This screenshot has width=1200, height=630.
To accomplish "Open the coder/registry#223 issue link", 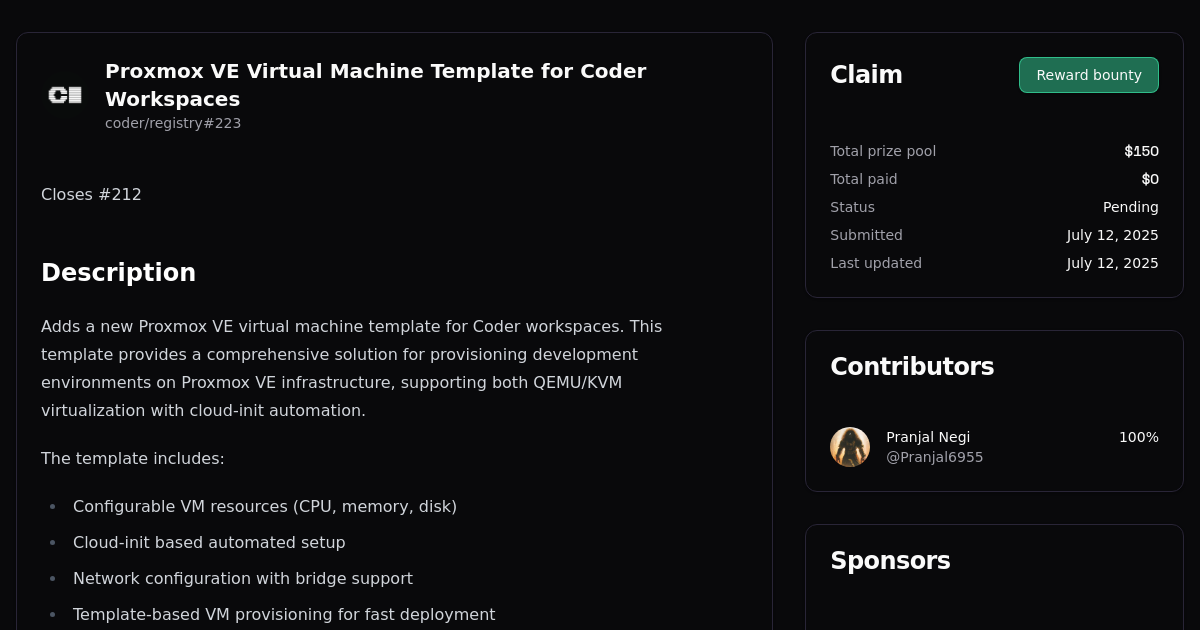I will pos(173,123).
